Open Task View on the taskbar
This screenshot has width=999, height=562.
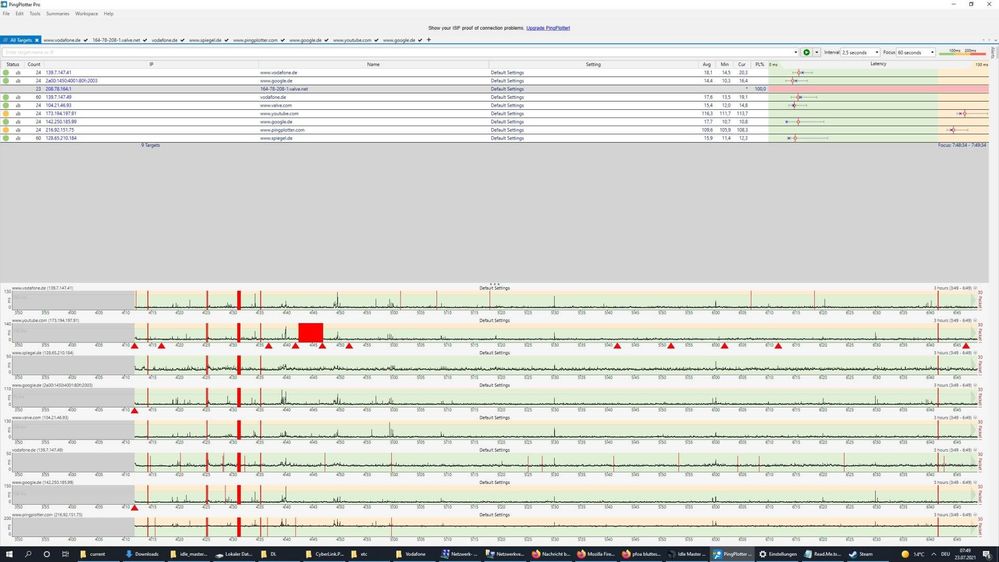pyautogui.click(x=65, y=554)
